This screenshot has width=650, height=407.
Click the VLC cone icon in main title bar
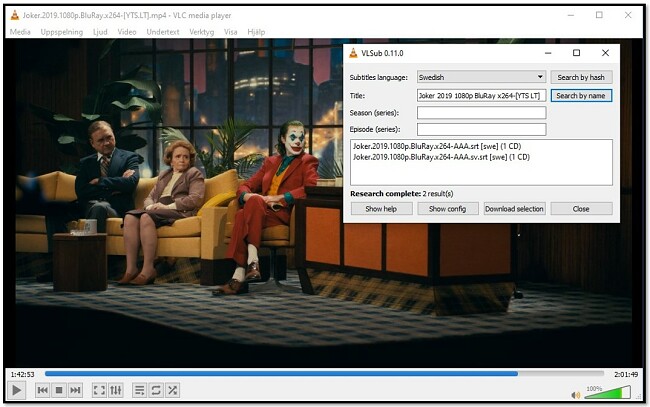[15, 15]
